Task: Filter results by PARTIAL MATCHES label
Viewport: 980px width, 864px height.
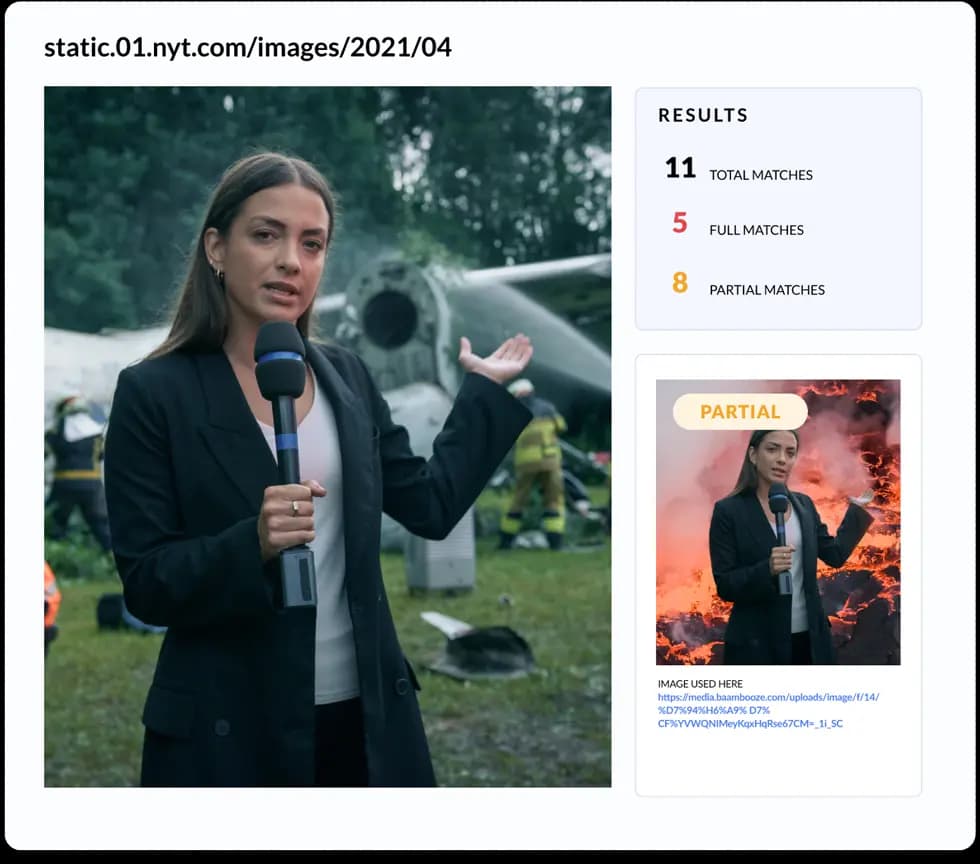Action: pyautogui.click(x=767, y=290)
